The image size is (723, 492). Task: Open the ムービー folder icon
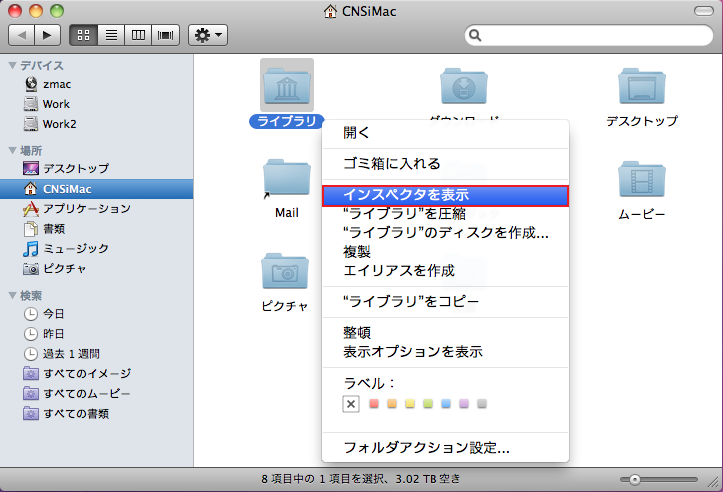tap(641, 180)
